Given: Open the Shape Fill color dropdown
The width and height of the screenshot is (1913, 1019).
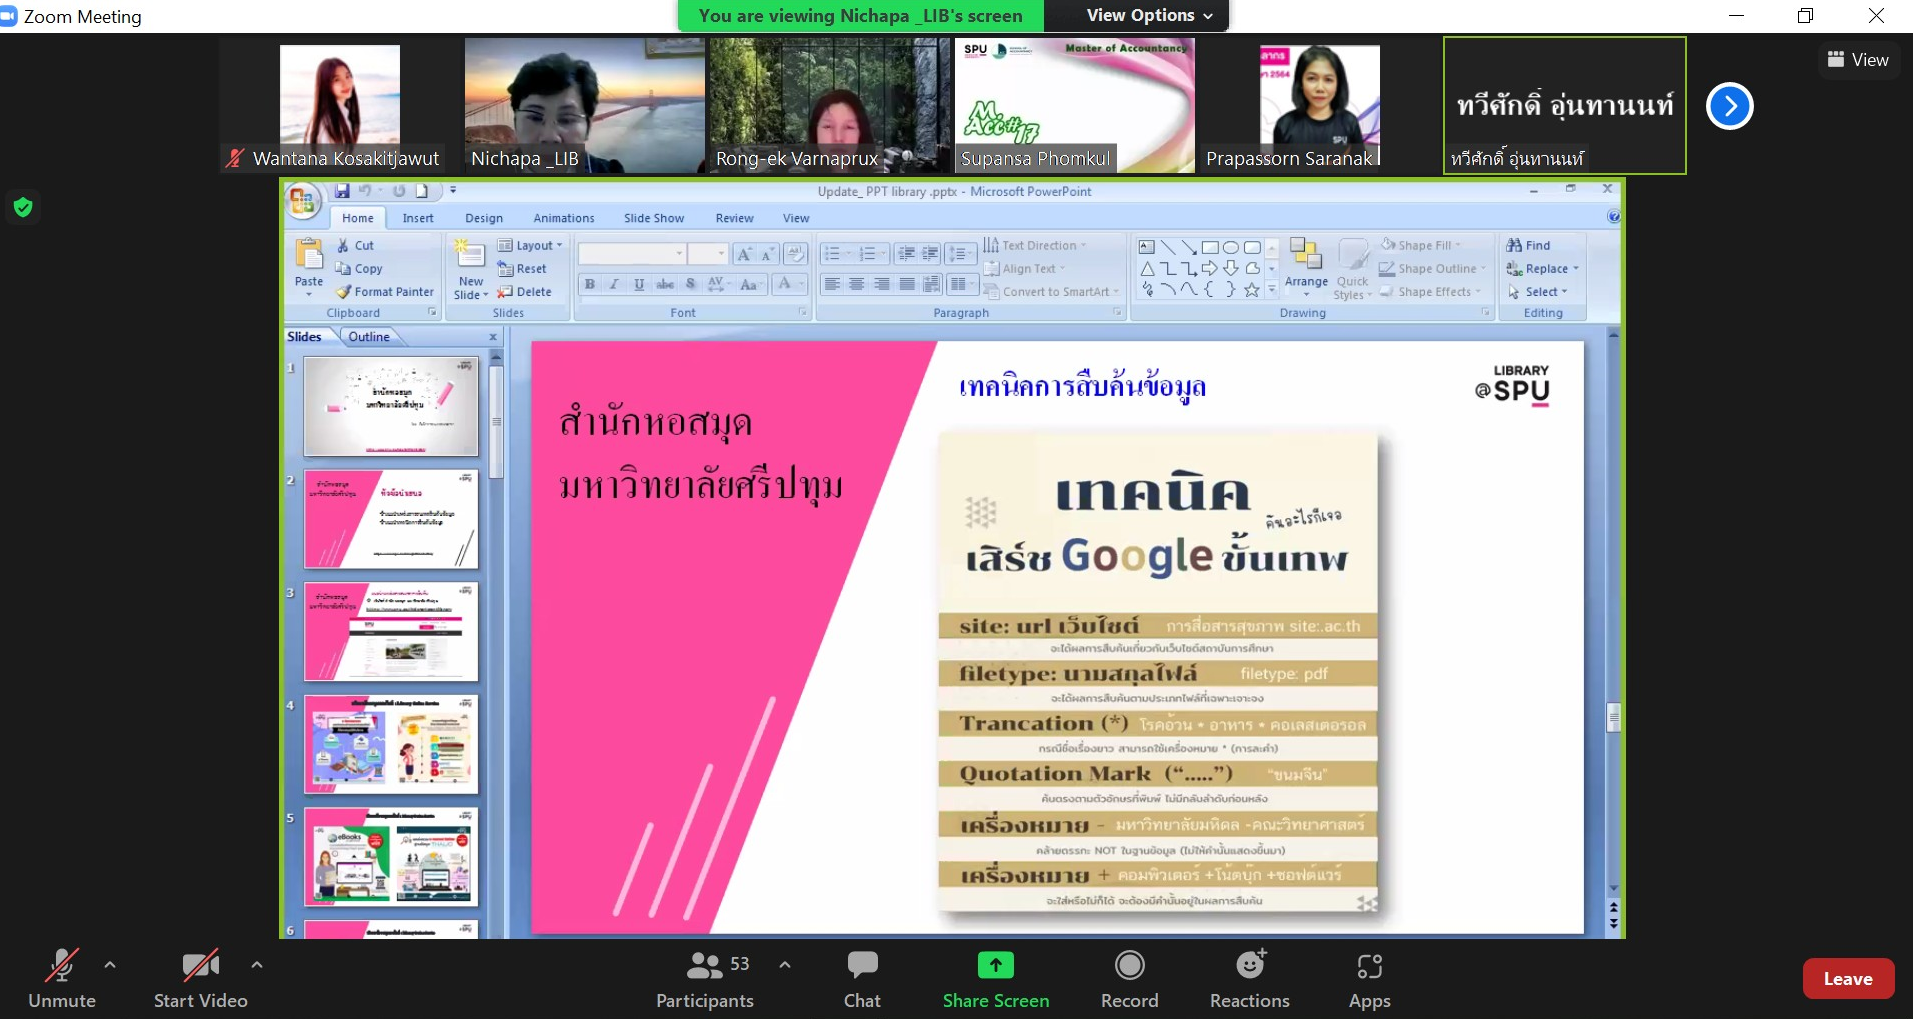Looking at the screenshot, I should (x=1421, y=245).
